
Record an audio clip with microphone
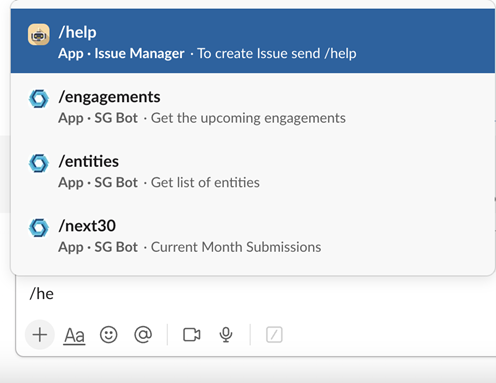(226, 335)
